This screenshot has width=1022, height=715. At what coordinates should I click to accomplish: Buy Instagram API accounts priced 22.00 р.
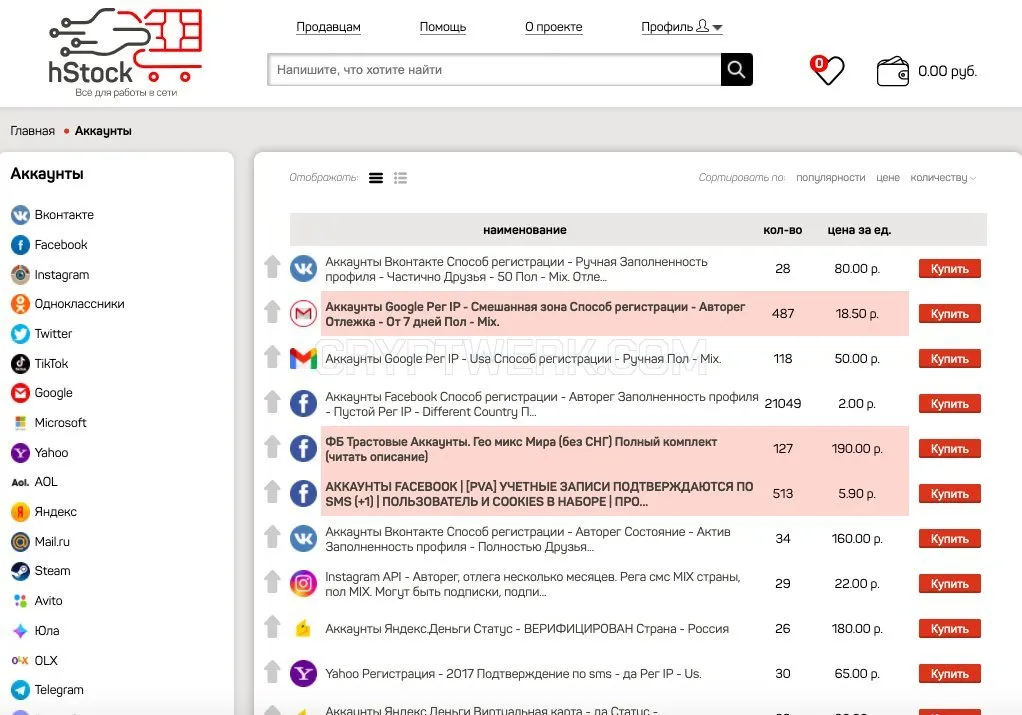pyautogui.click(x=950, y=583)
